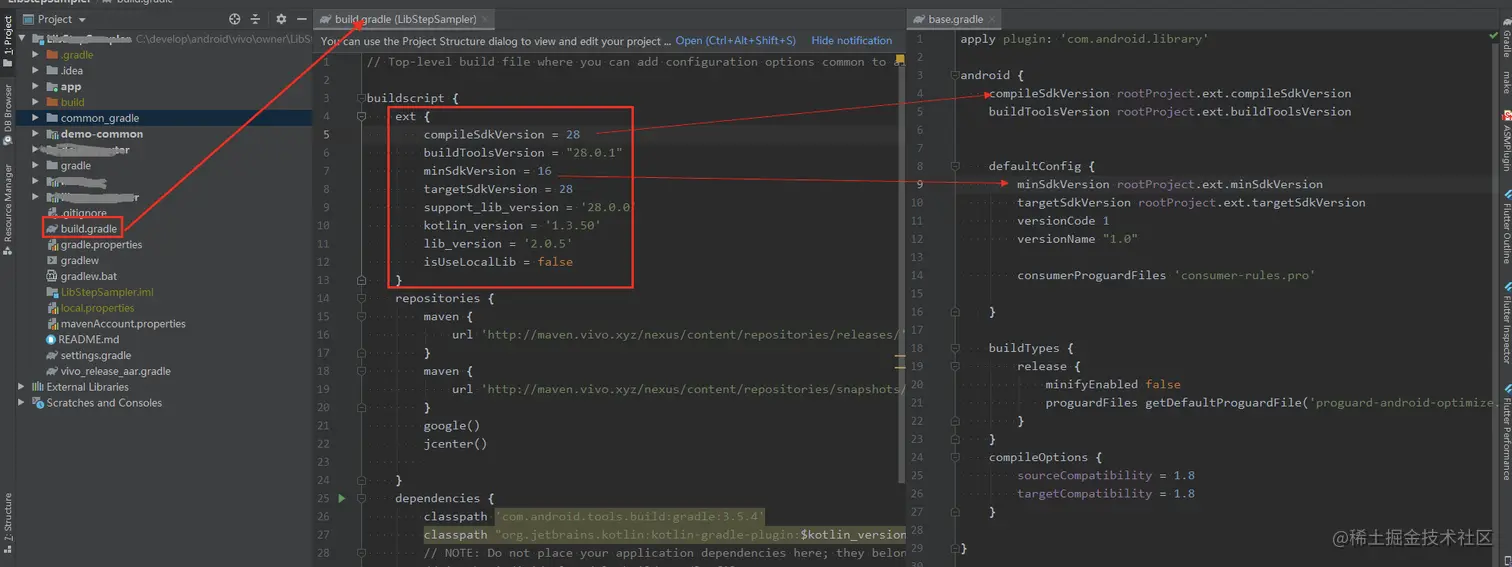Expand the common_gradle folder

(x=36, y=118)
